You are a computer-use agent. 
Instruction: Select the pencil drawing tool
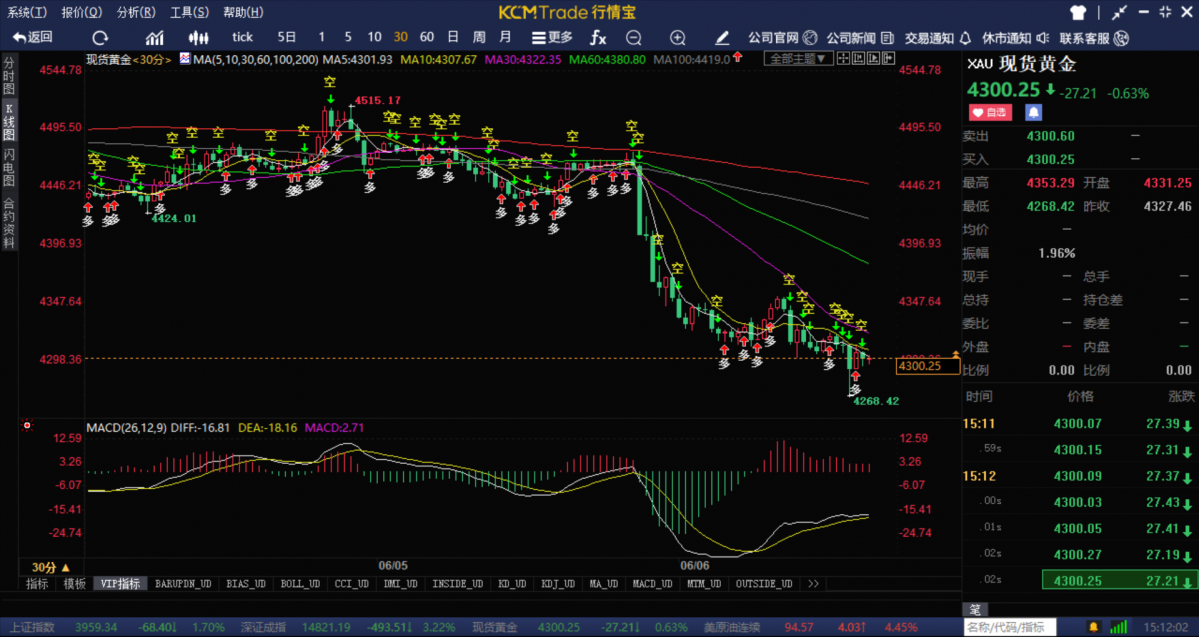[x=722, y=37]
